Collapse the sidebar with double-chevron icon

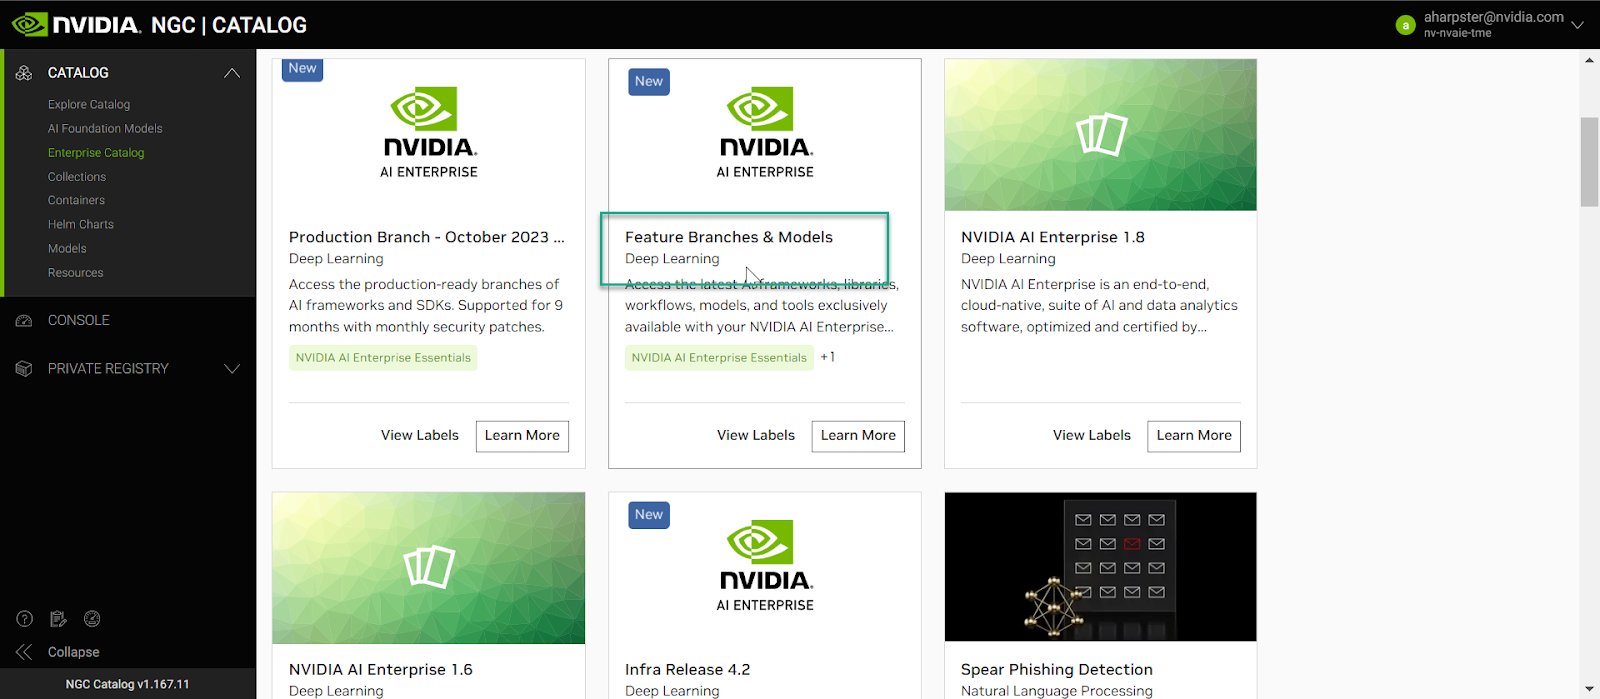click(x=24, y=652)
